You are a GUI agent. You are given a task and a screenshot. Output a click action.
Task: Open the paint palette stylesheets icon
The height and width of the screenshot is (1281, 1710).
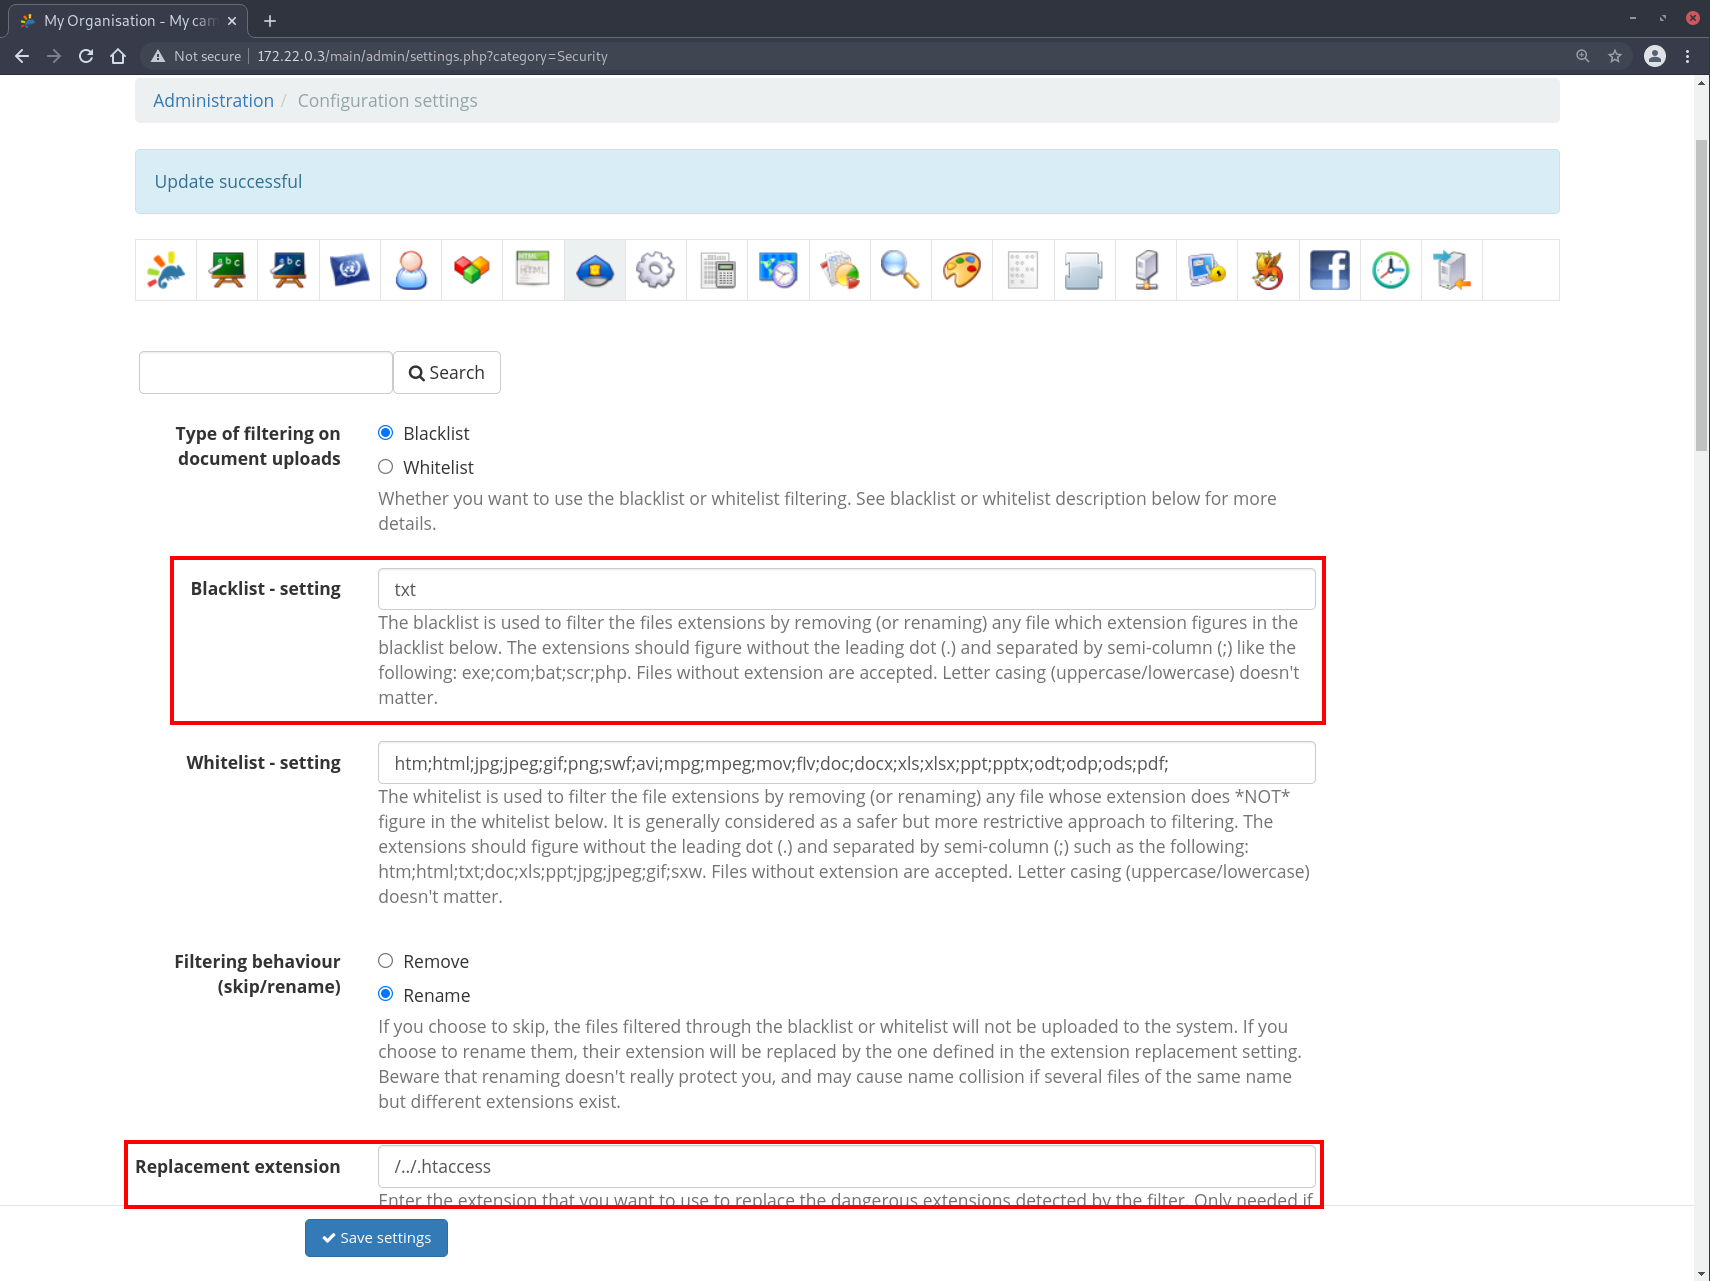(x=961, y=270)
